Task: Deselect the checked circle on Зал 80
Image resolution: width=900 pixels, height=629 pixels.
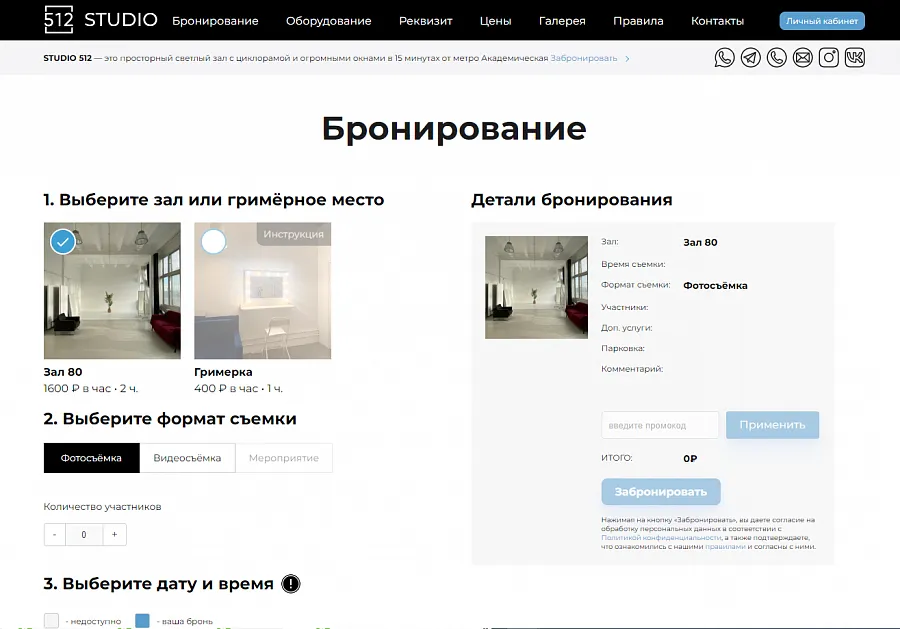Action: coord(63,242)
